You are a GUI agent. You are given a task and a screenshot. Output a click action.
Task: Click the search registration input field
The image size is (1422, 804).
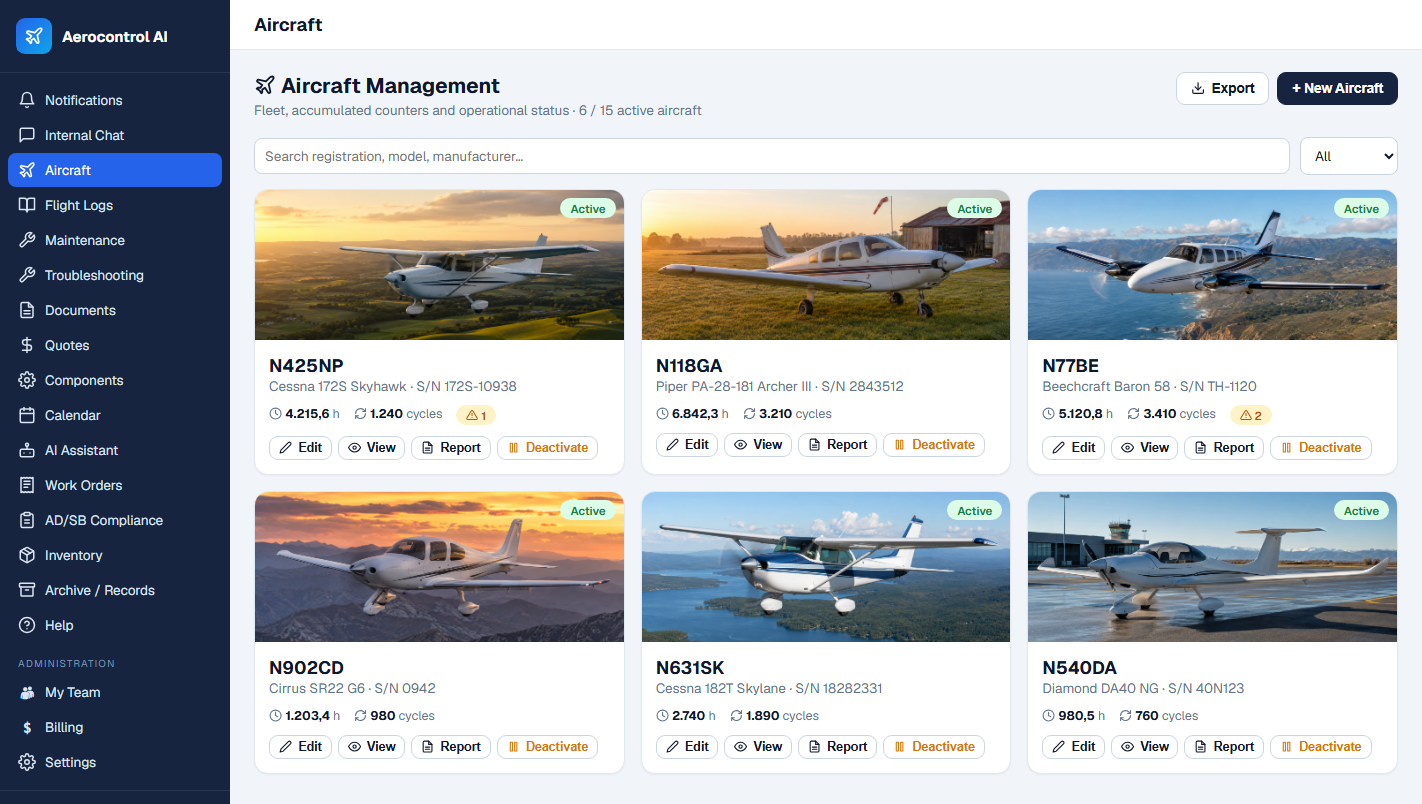click(772, 156)
